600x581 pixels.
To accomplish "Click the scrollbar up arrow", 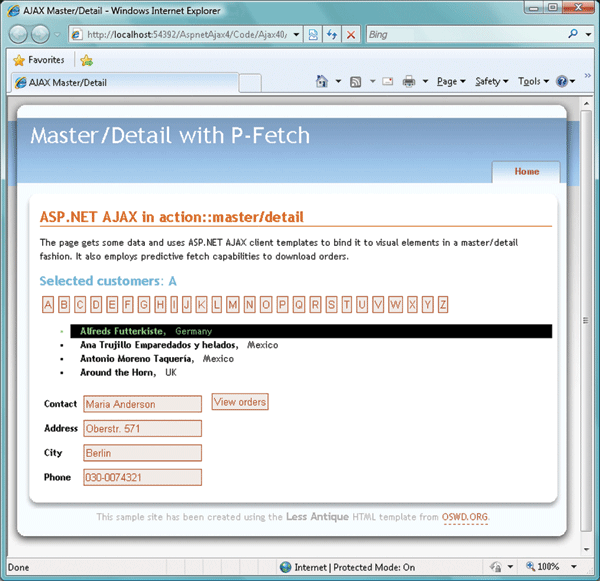I will pyautogui.click(x=586, y=103).
